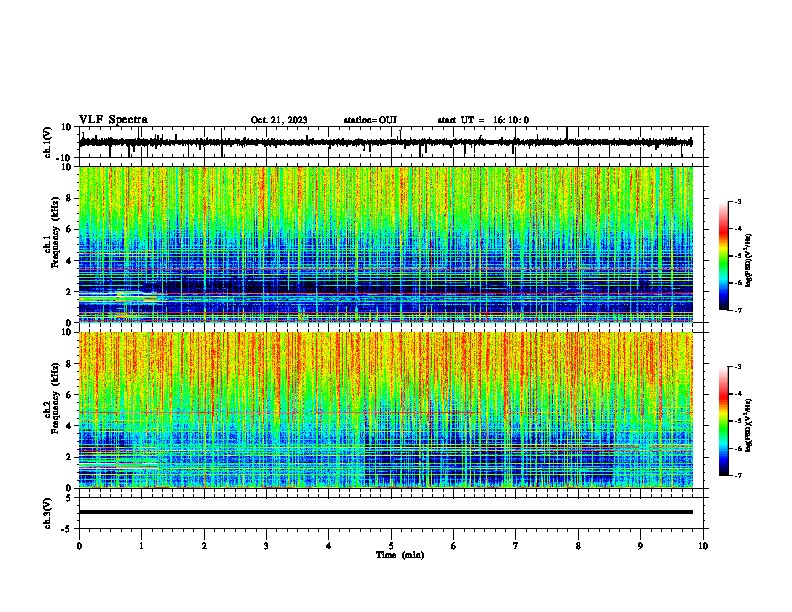Click tick label "0" on the time axis
Viewport: 792px width, 612px height.
[79, 546]
